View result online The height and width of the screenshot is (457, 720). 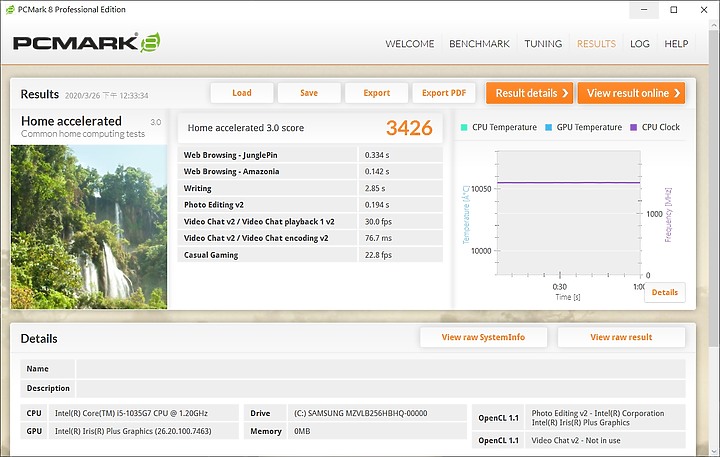click(631, 93)
